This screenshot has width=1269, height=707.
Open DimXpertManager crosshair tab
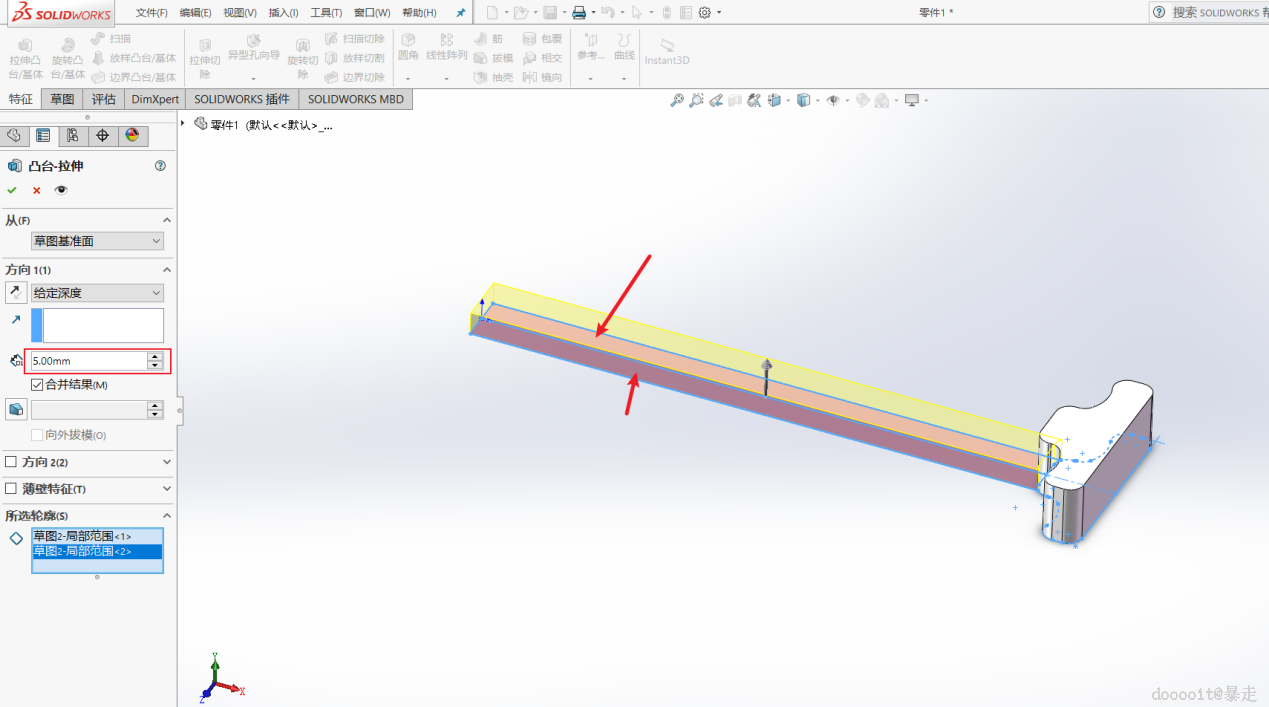point(102,136)
